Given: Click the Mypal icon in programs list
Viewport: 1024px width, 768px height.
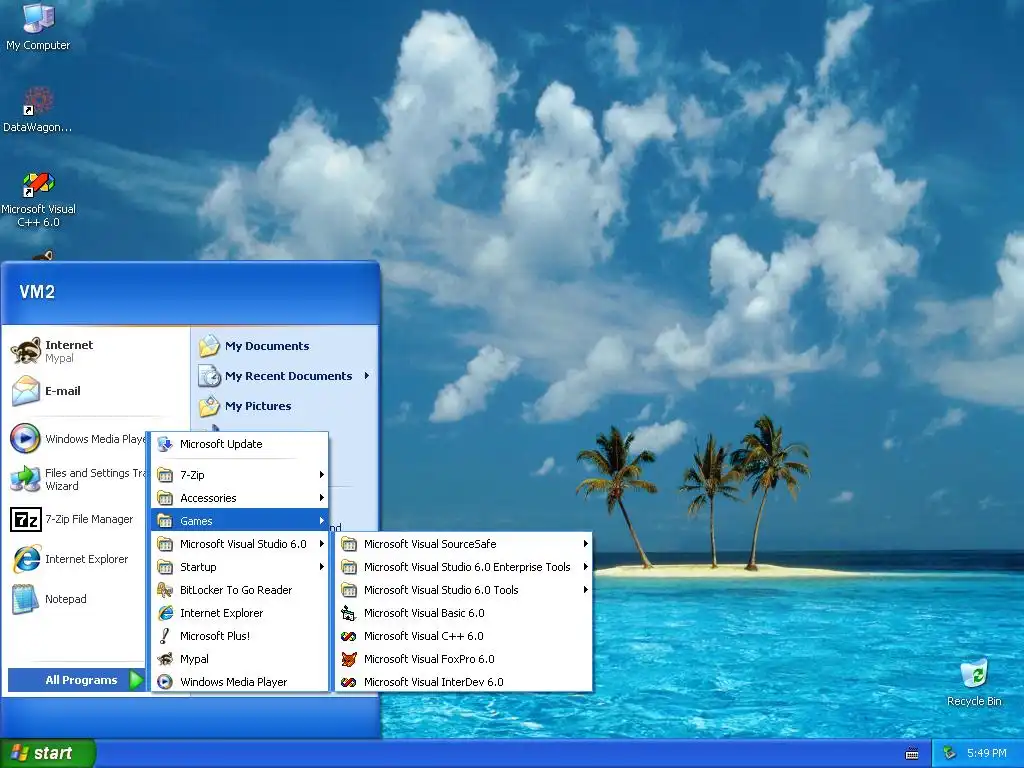Looking at the screenshot, I should tap(165, 659).
